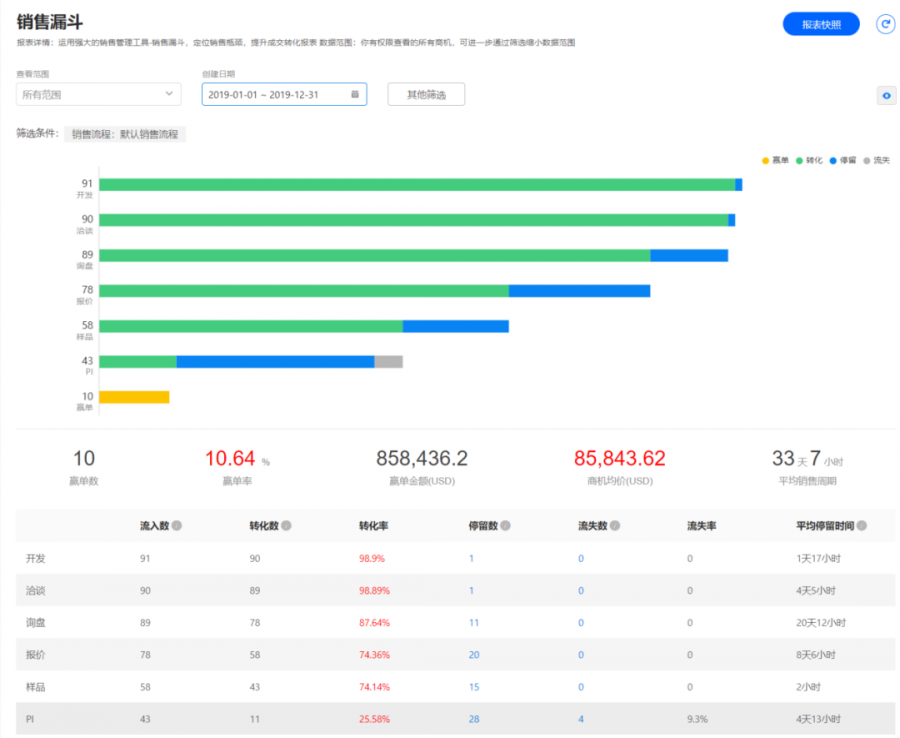Click the green 转化 bar of the 洽谈 stage
The width and height of the screenshot is (900, 738).
[414, 220]
